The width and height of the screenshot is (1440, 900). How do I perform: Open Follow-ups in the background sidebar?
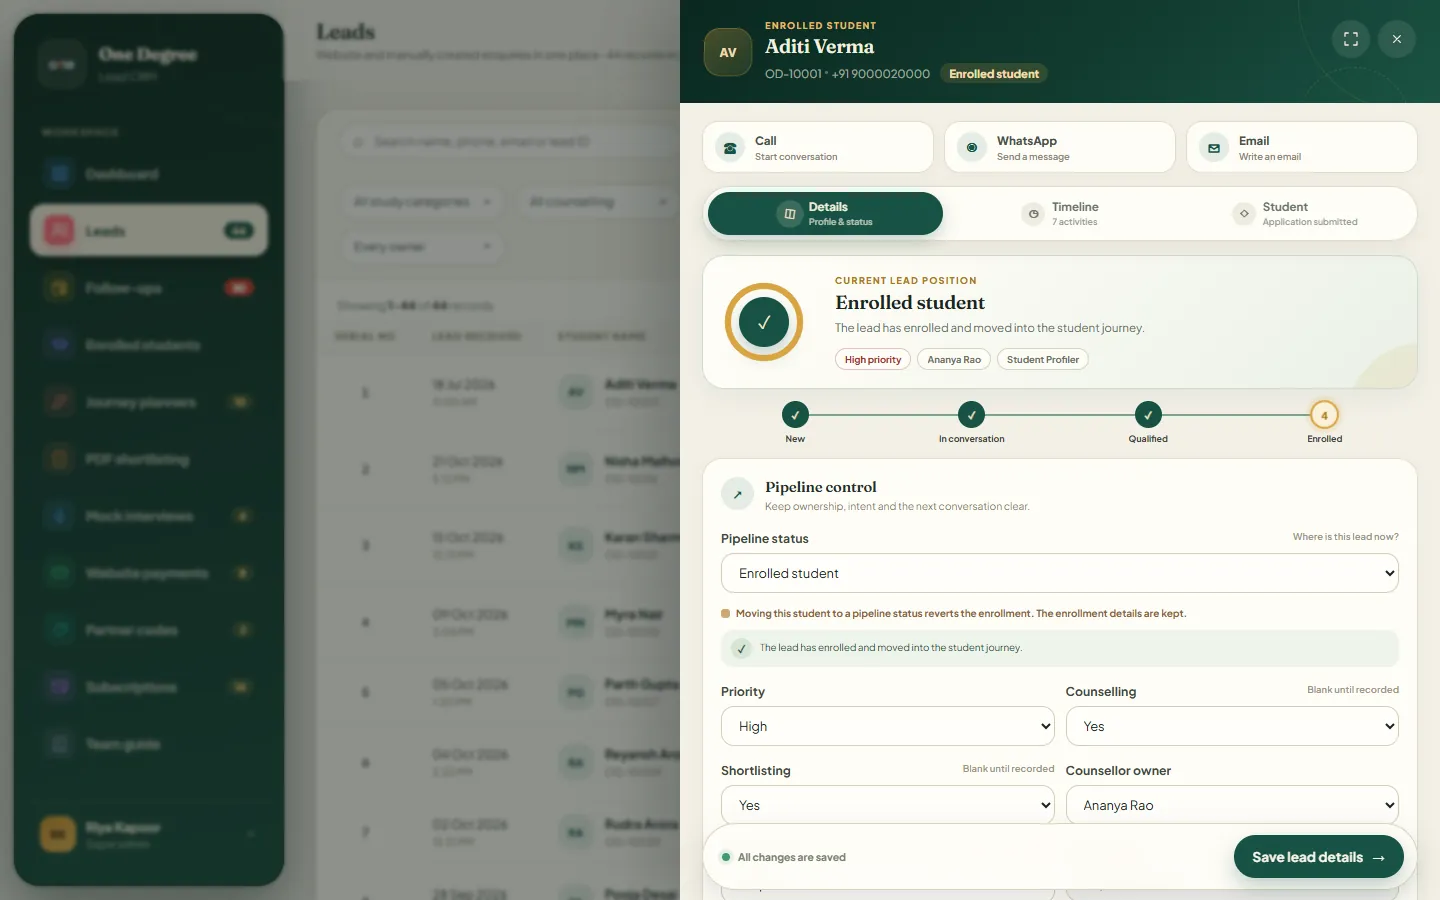pyautogui.click(x=149, y=288)
